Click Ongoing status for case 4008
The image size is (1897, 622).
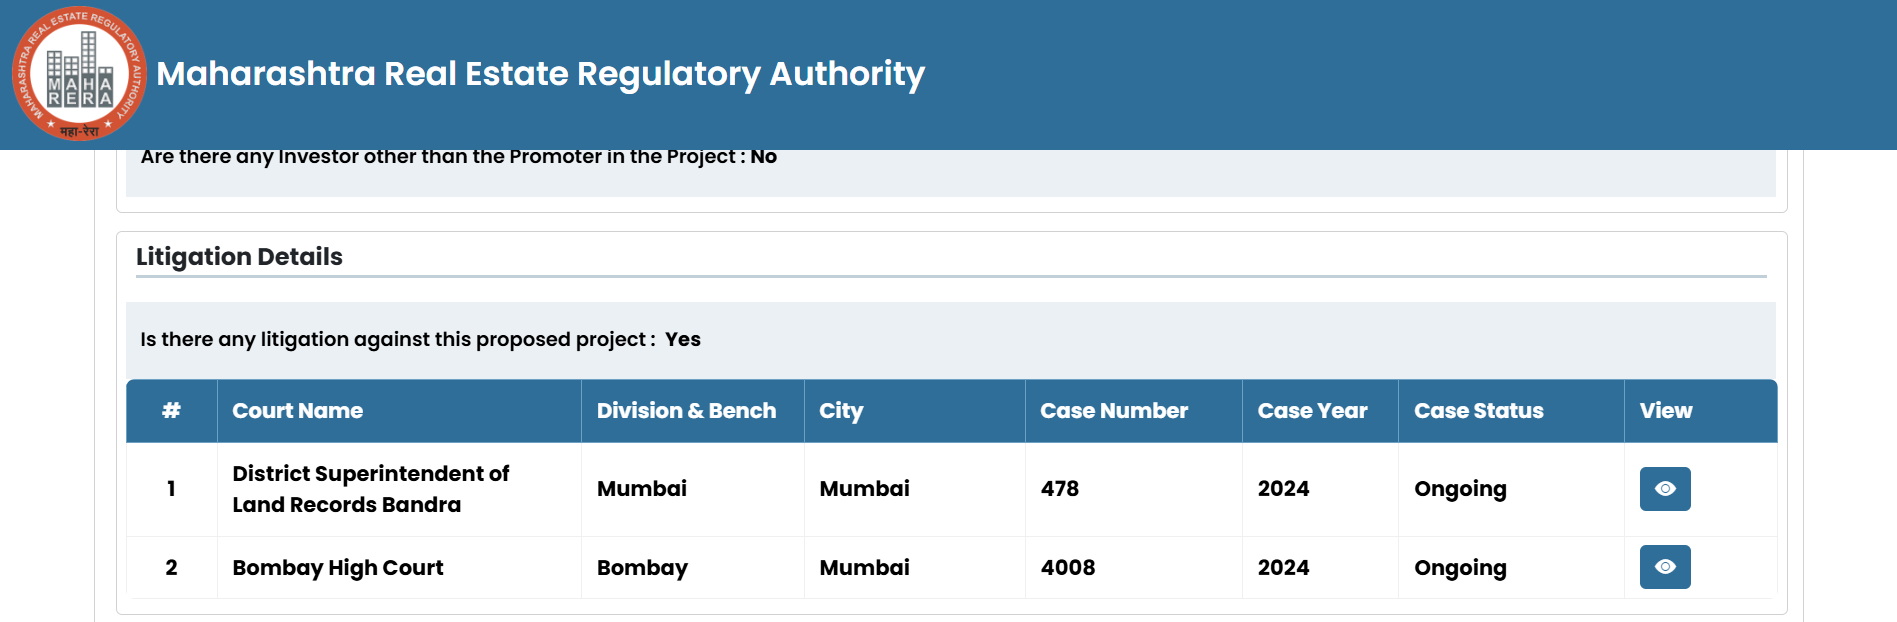click(x=1459, y=568)
